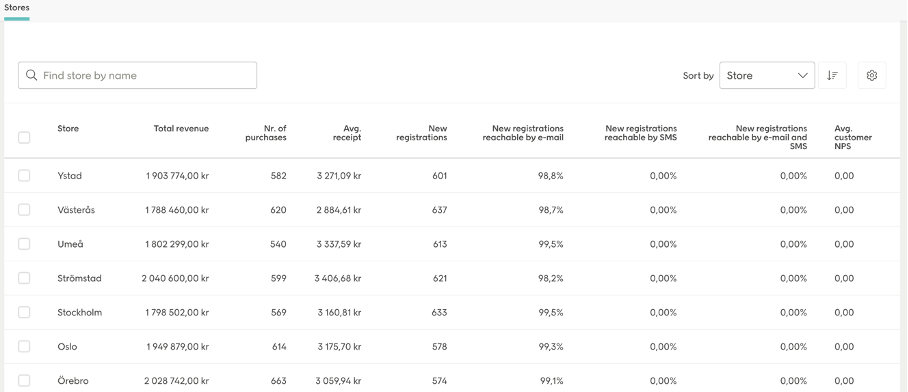The width and height of the screenshot is (908, 392).
Task: Click avg receipt 3 337,59 kr
Action: (339, 244)
